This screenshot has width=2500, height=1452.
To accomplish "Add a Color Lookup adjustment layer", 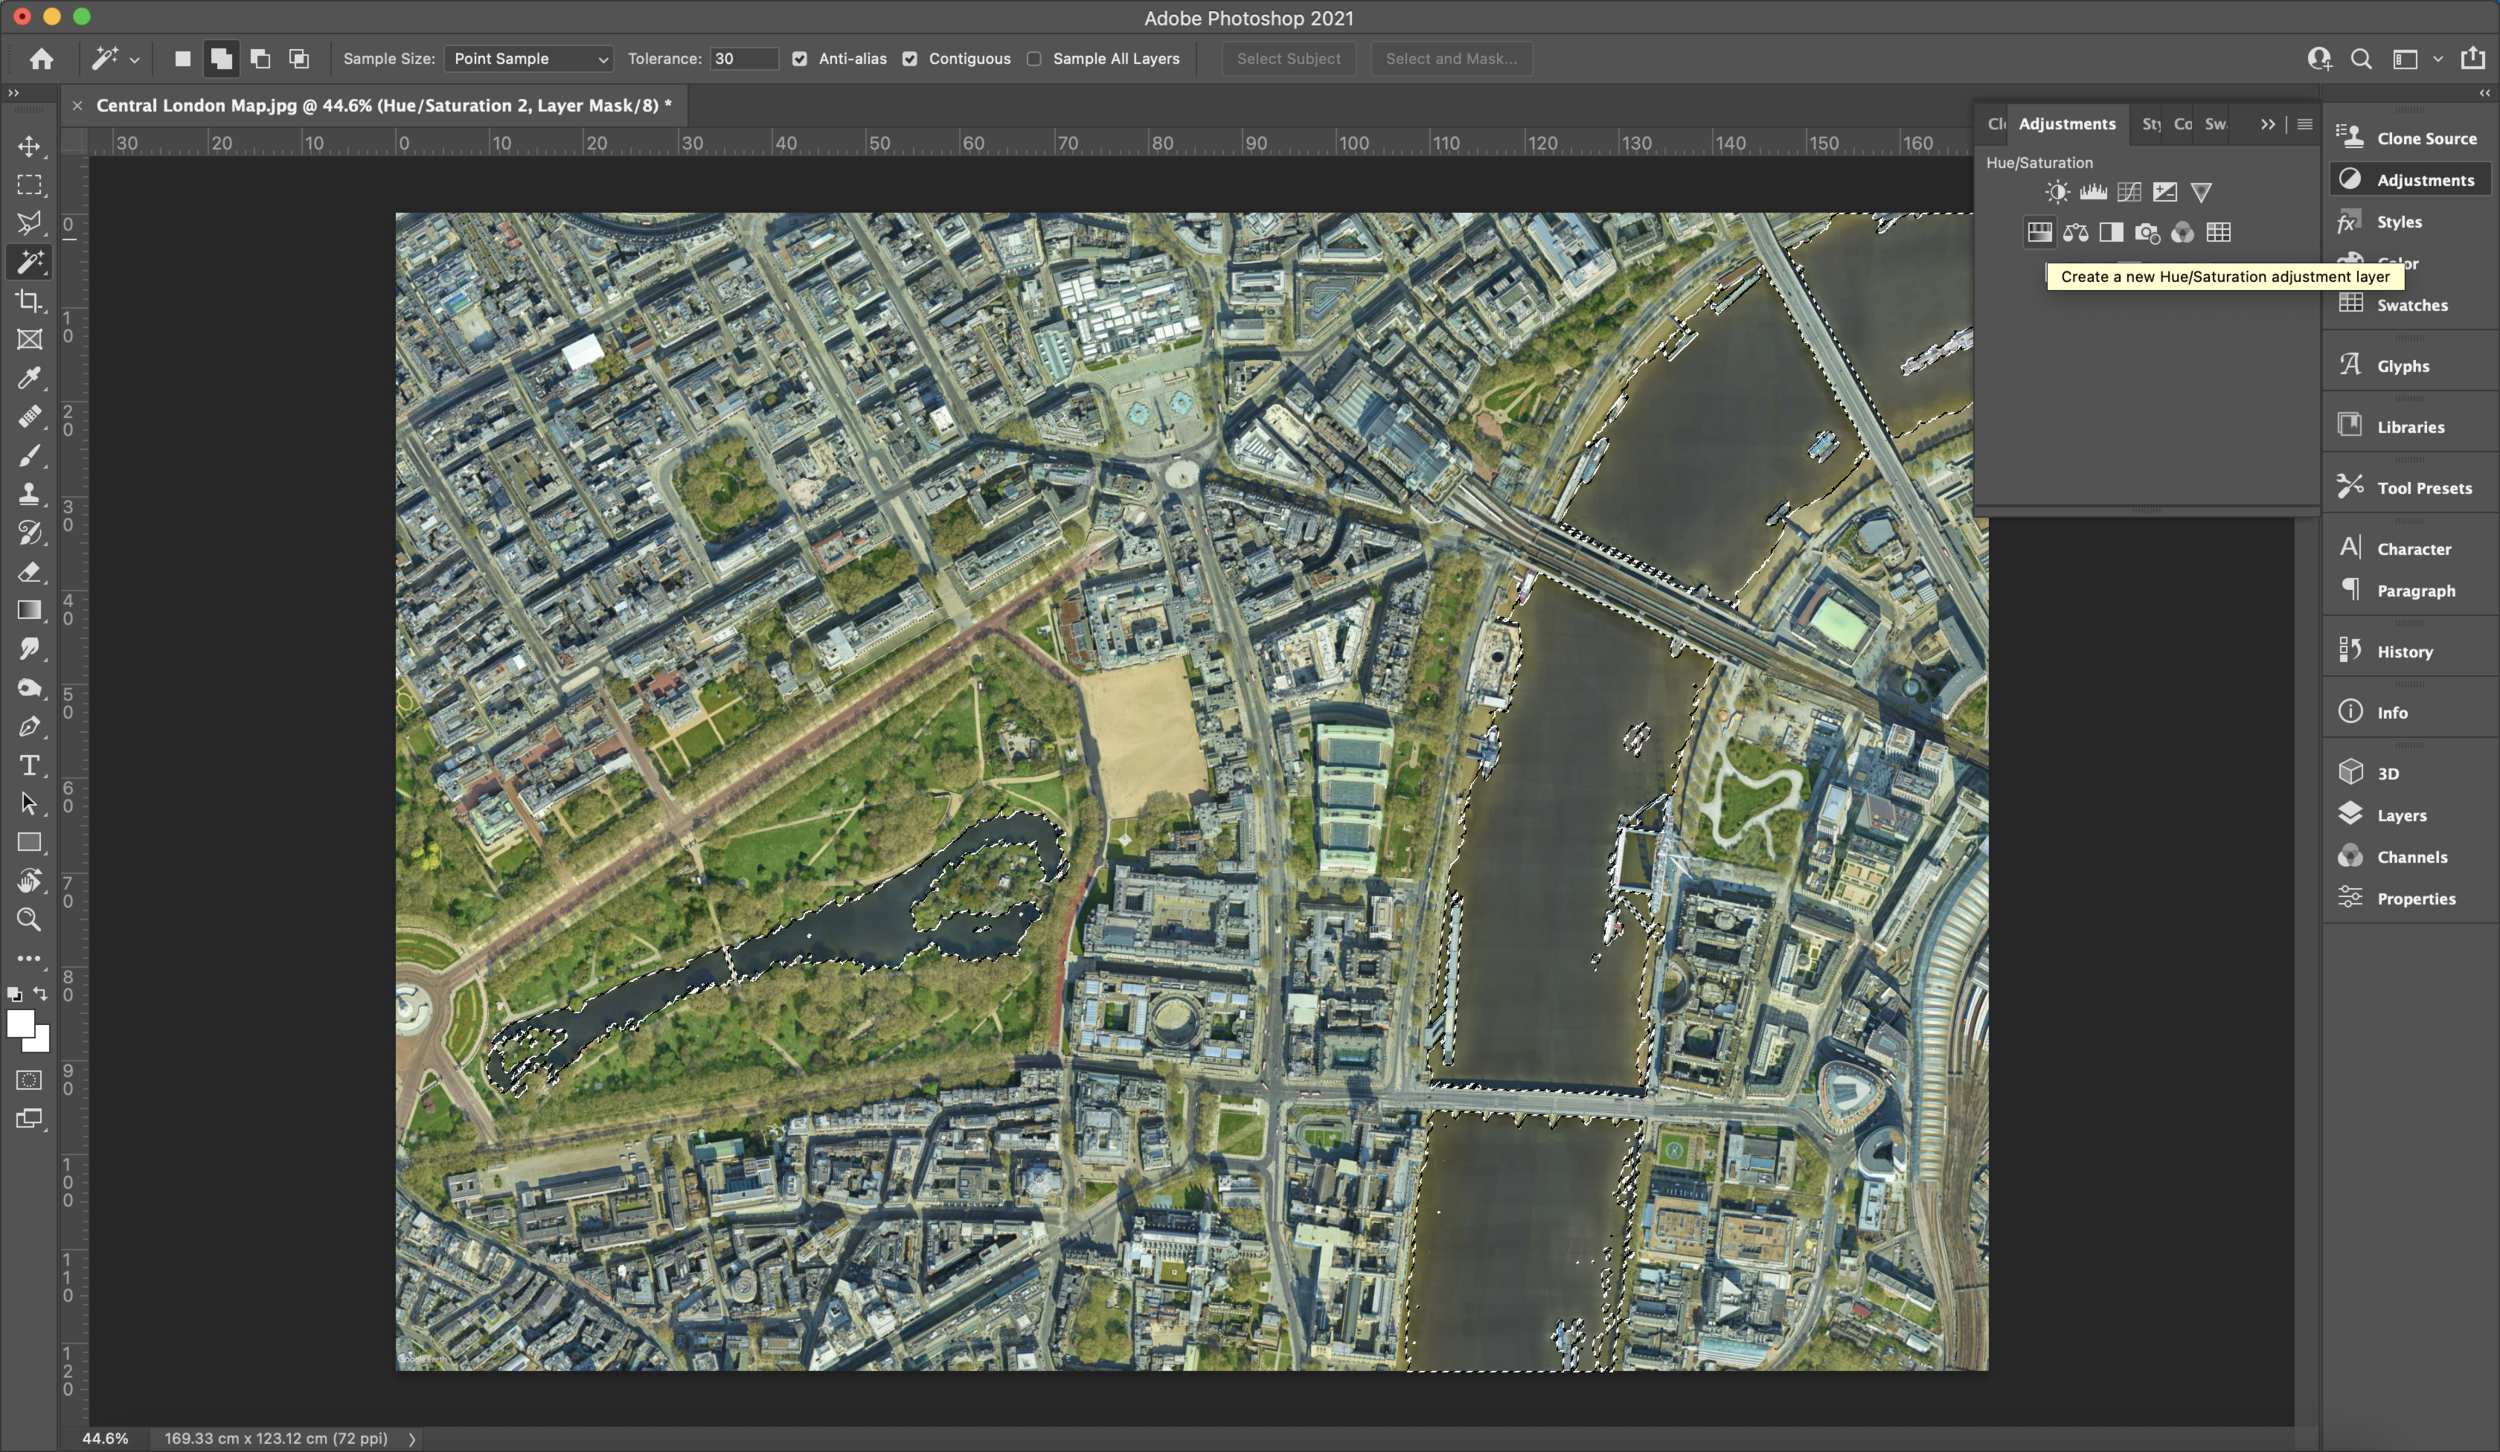I will (2219, 233).
